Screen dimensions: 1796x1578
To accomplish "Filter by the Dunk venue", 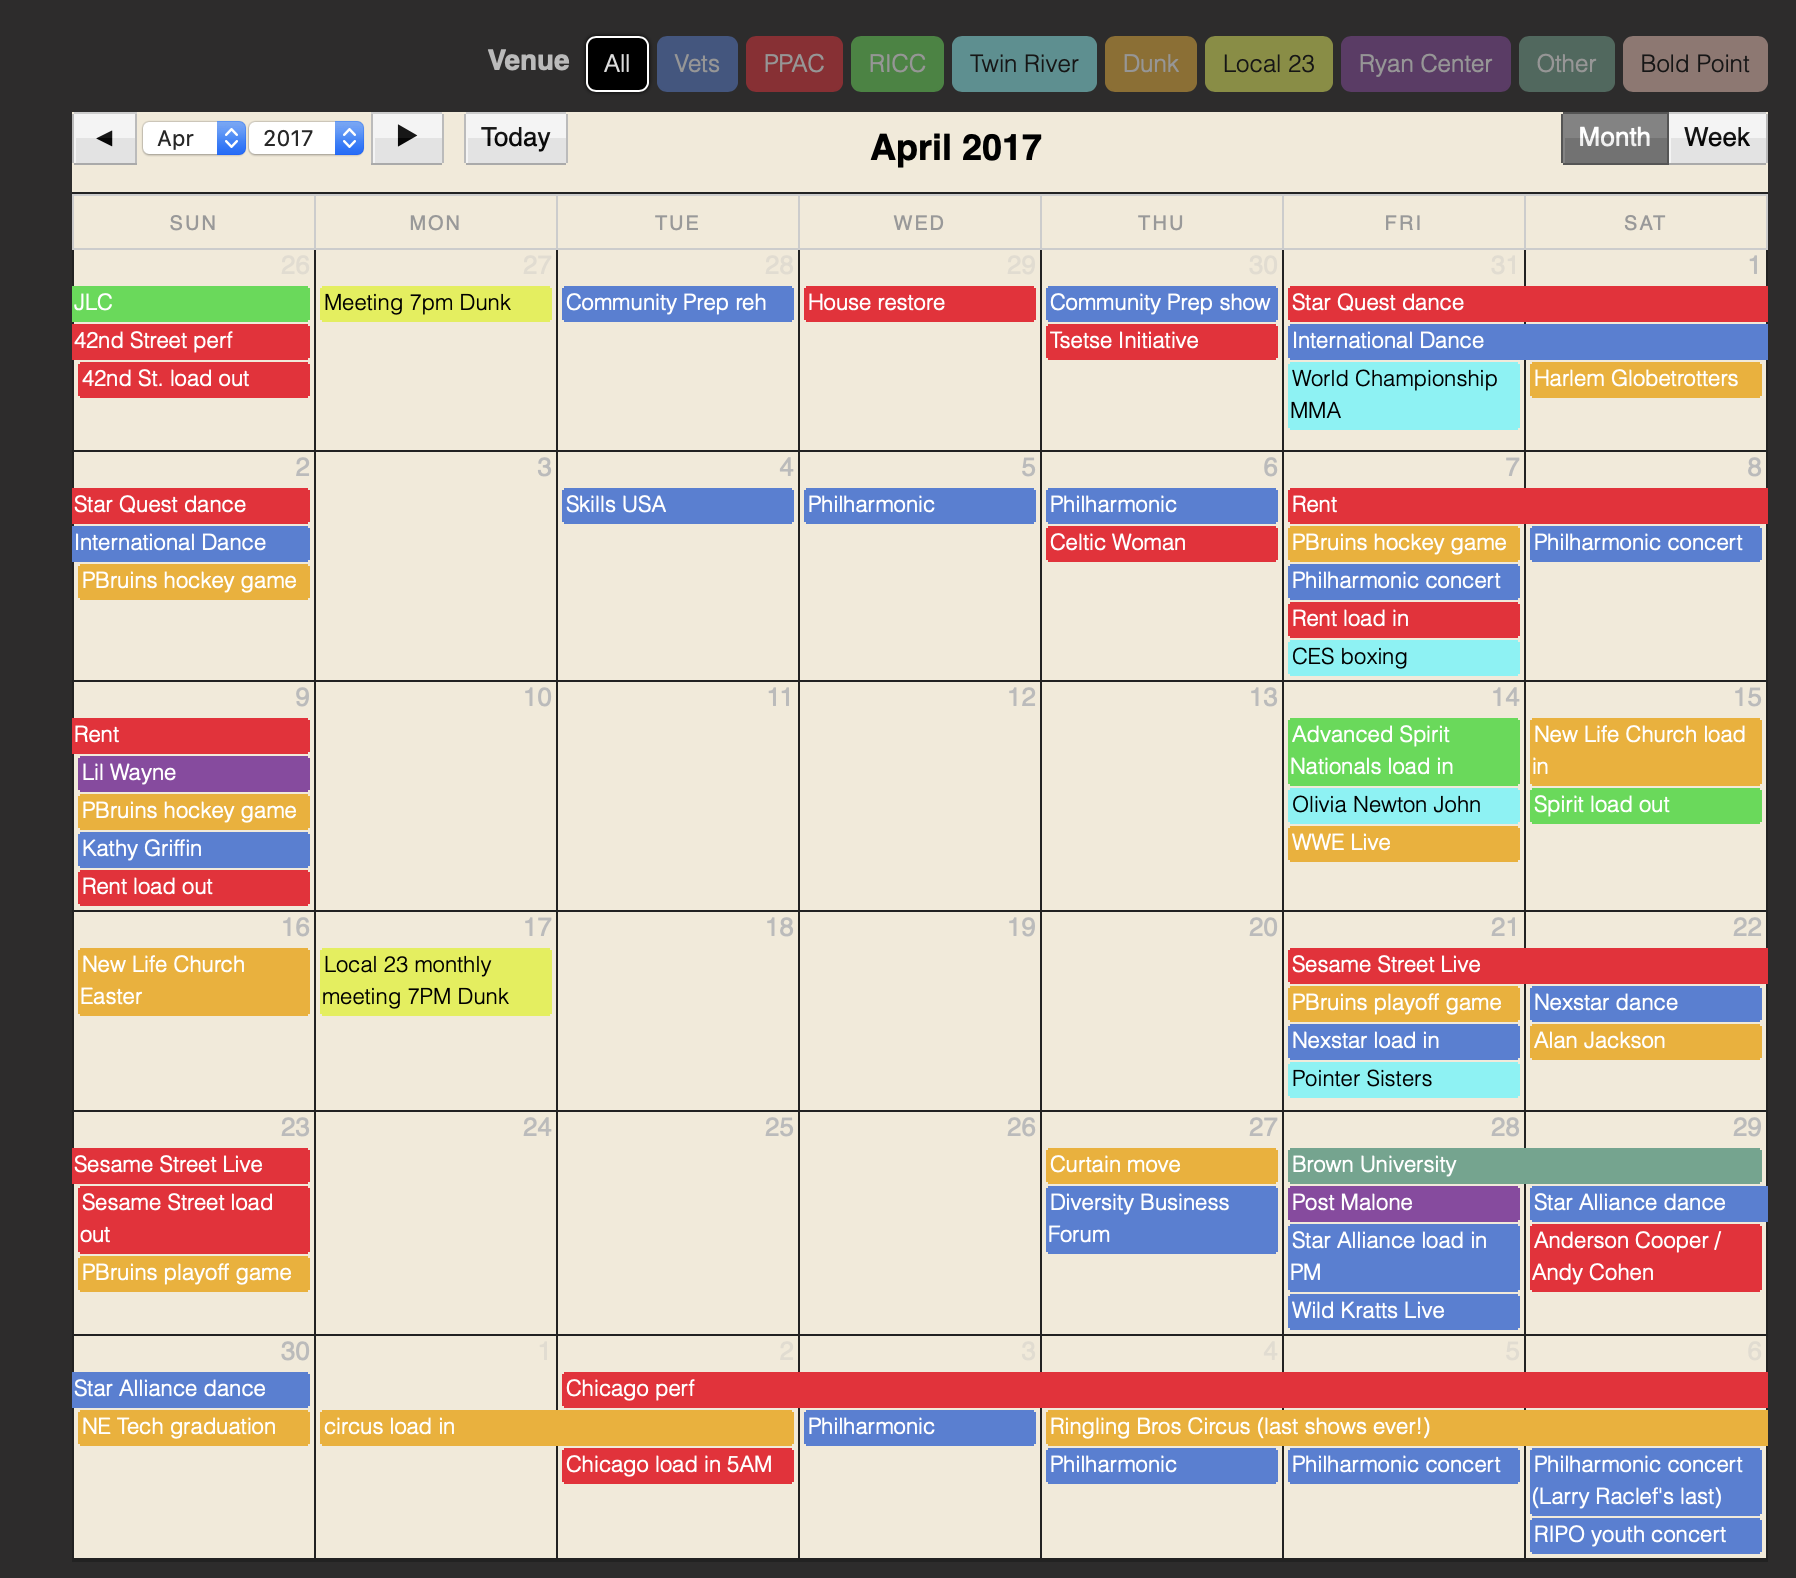I will point(1150,64).
